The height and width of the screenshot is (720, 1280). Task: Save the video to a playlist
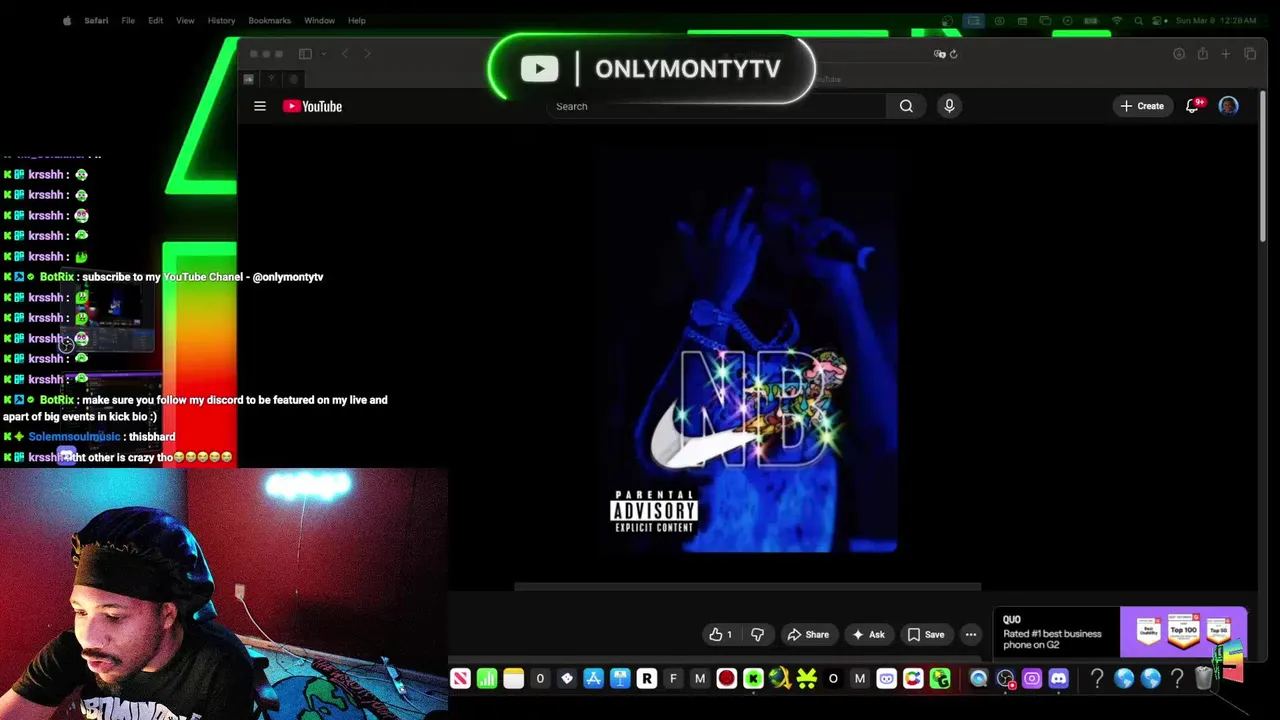tap(925, 634)
